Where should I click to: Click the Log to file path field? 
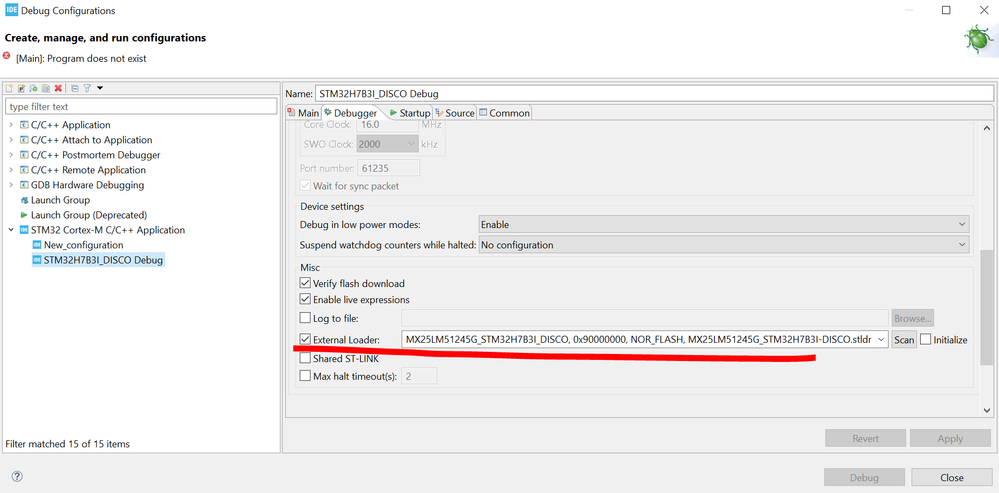(x=645, y=318)
